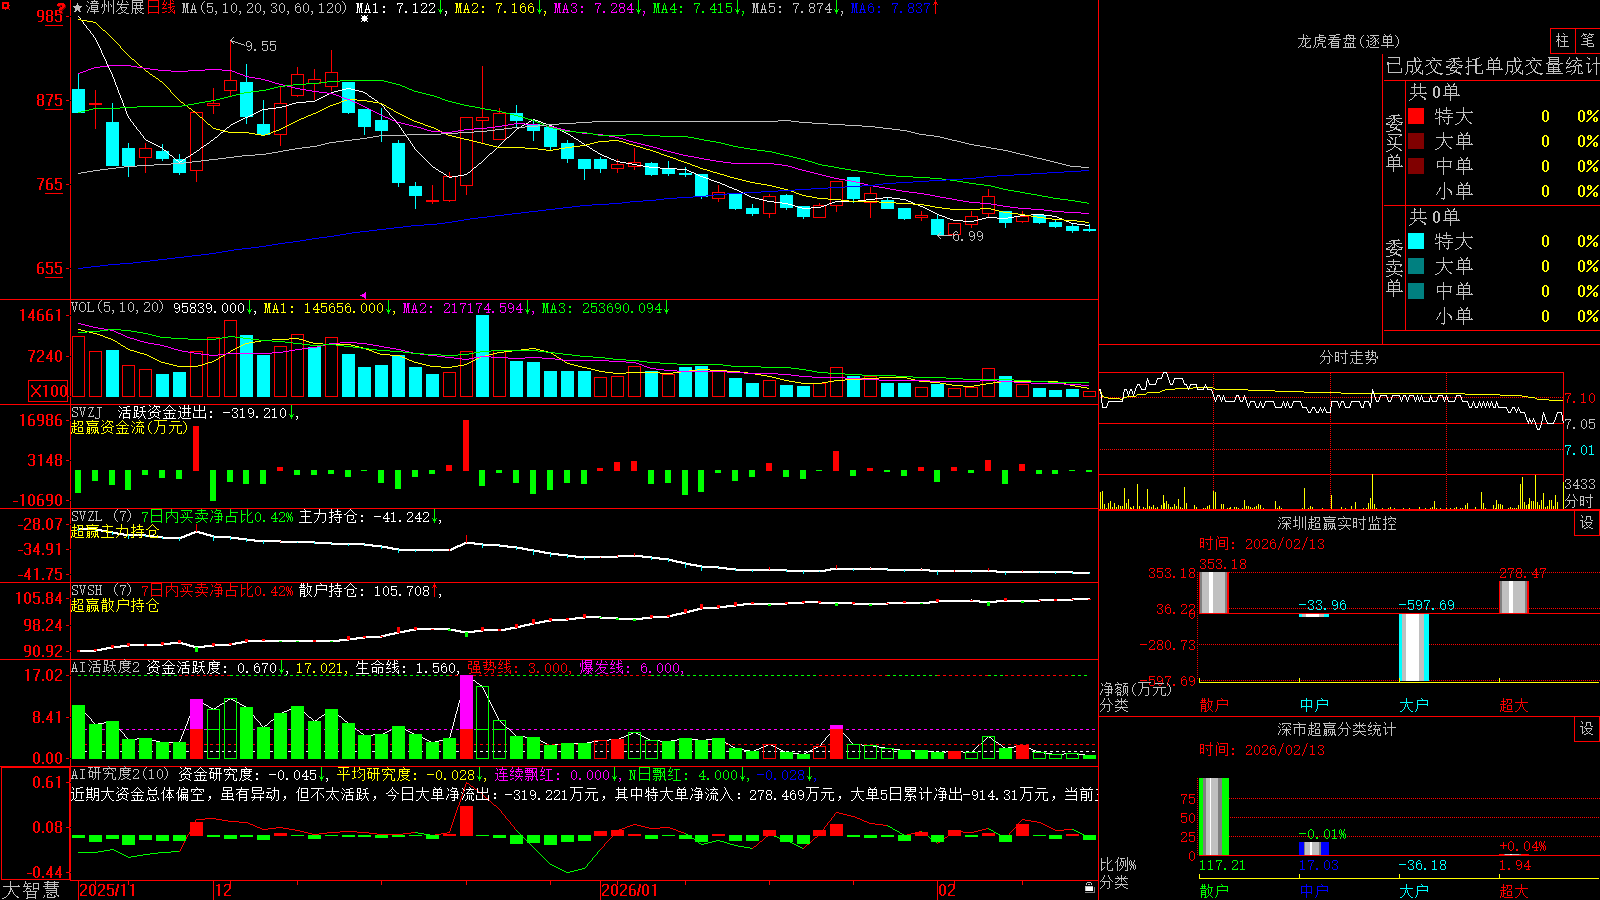Click 强势线: 3.000 label
Screen dimensions: 1600x900
point(519,667)
